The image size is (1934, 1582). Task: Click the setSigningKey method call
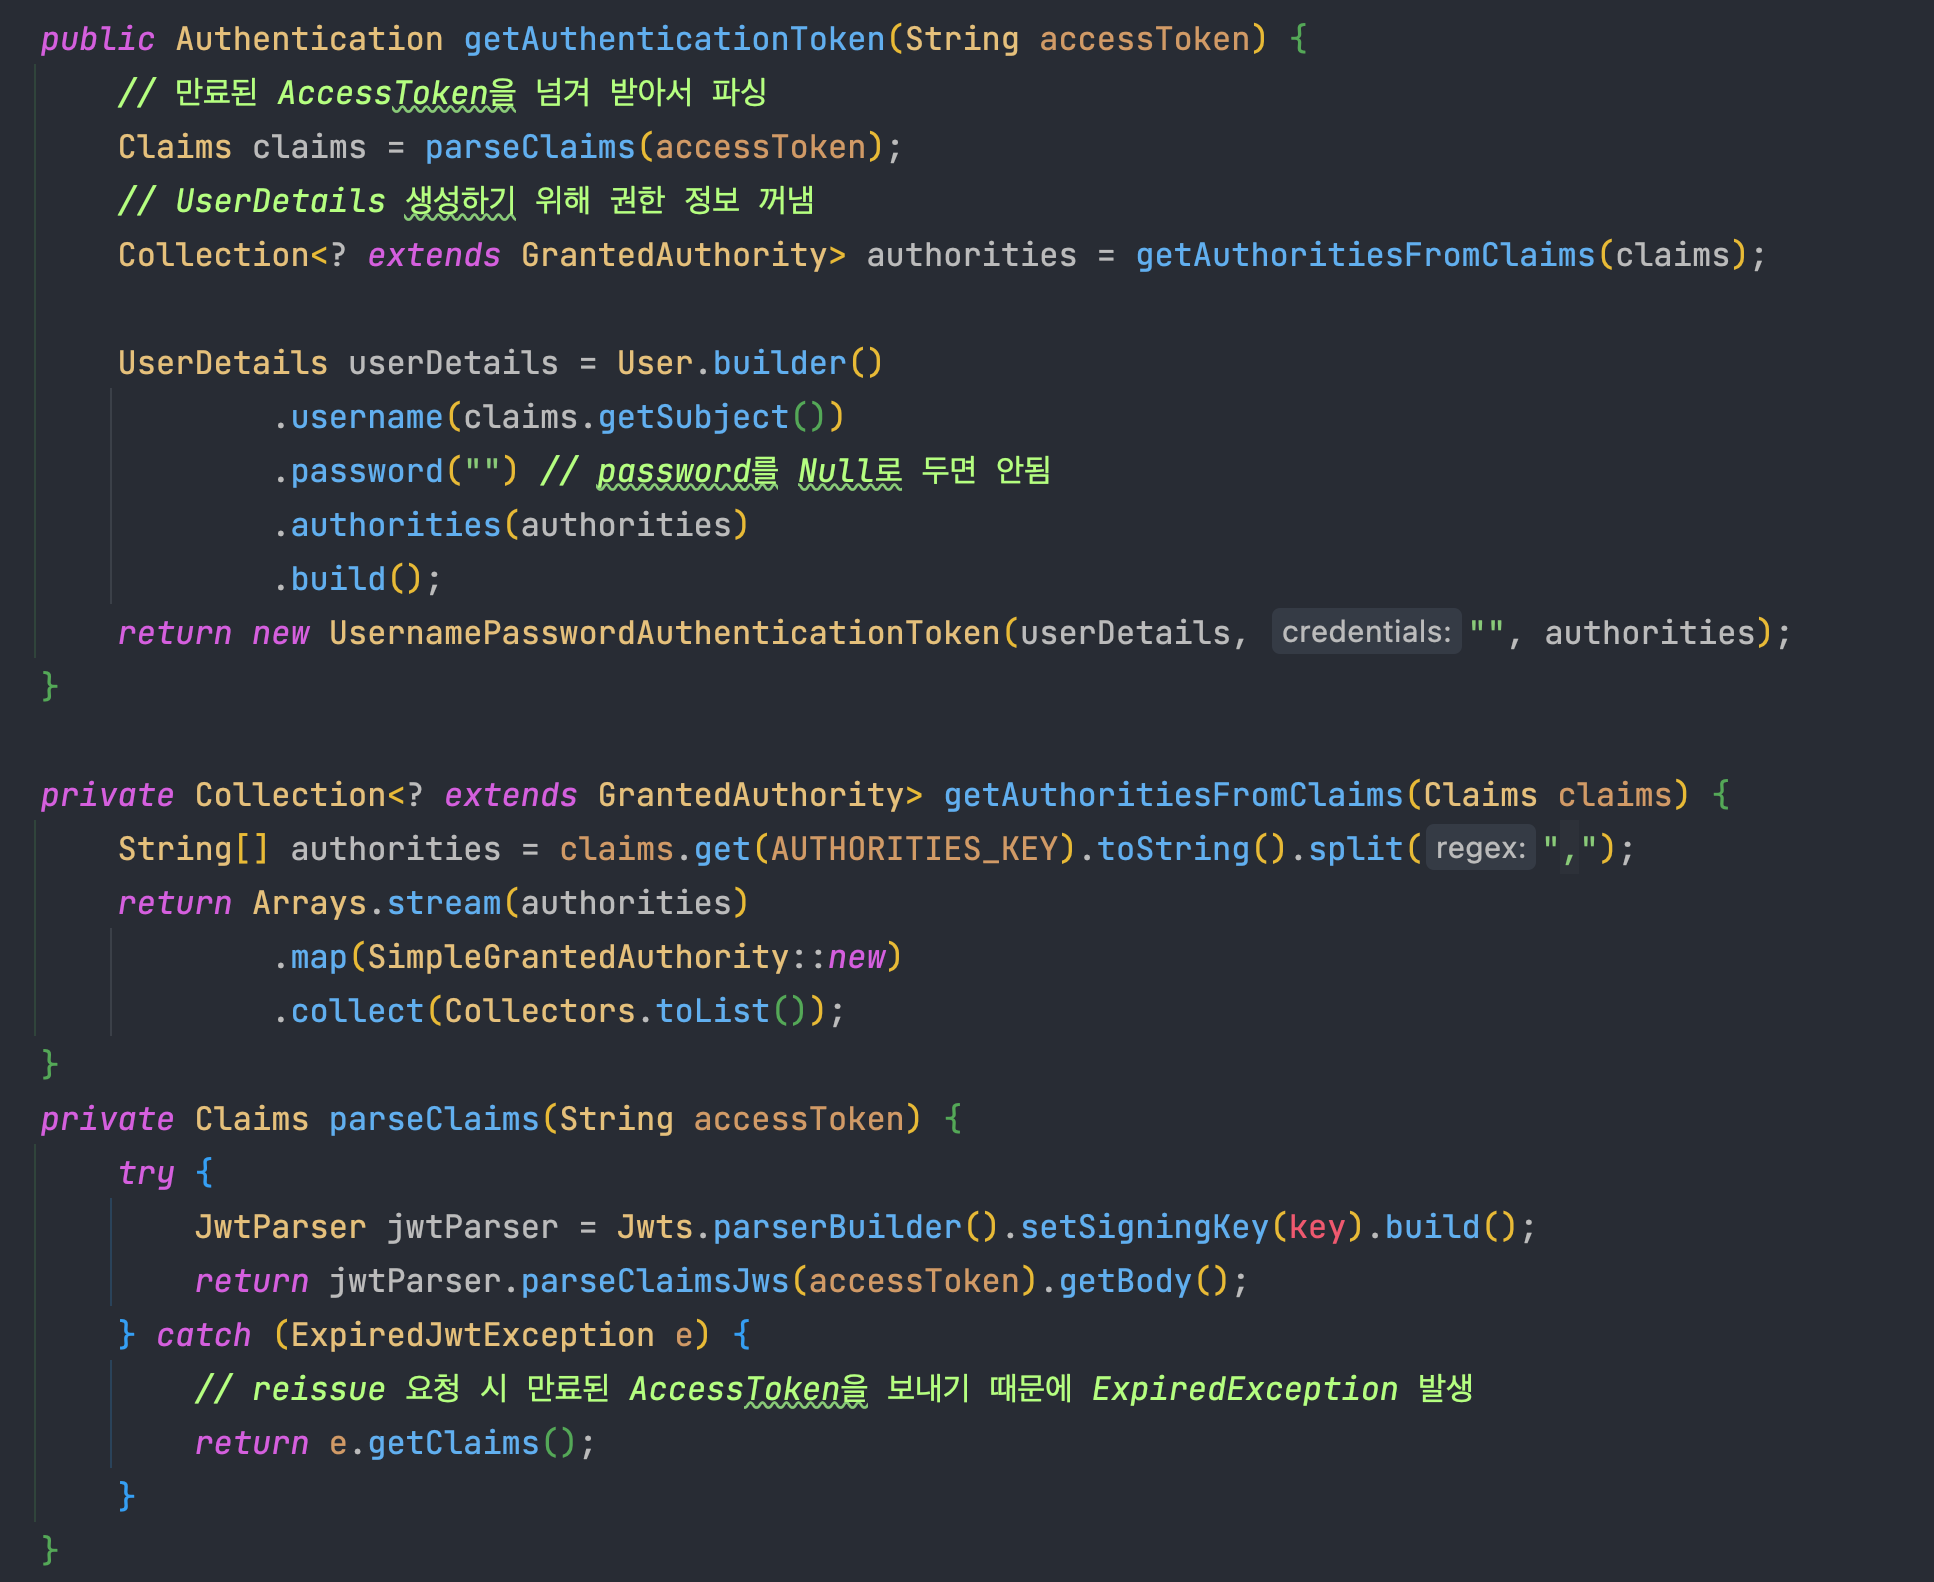[x=1144, y=1227]
